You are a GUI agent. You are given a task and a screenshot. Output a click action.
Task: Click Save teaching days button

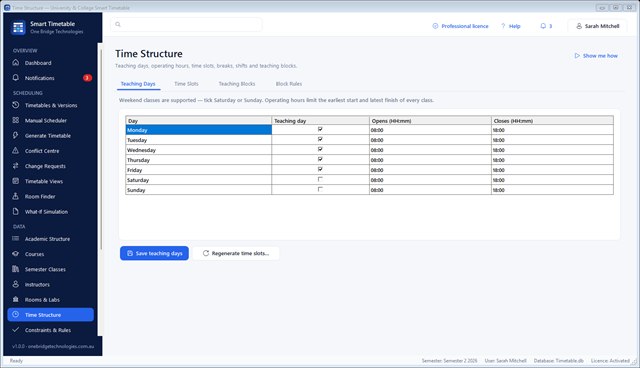tap(154, 253)
